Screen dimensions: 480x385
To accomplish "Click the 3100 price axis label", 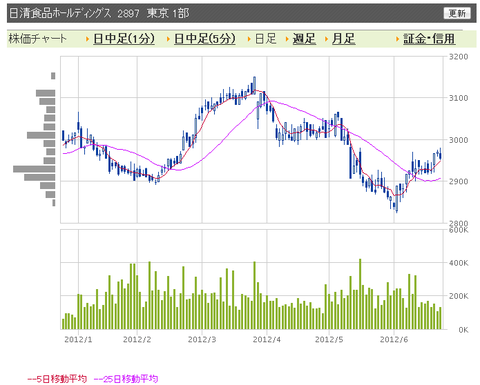I will [x=459, y=98].
